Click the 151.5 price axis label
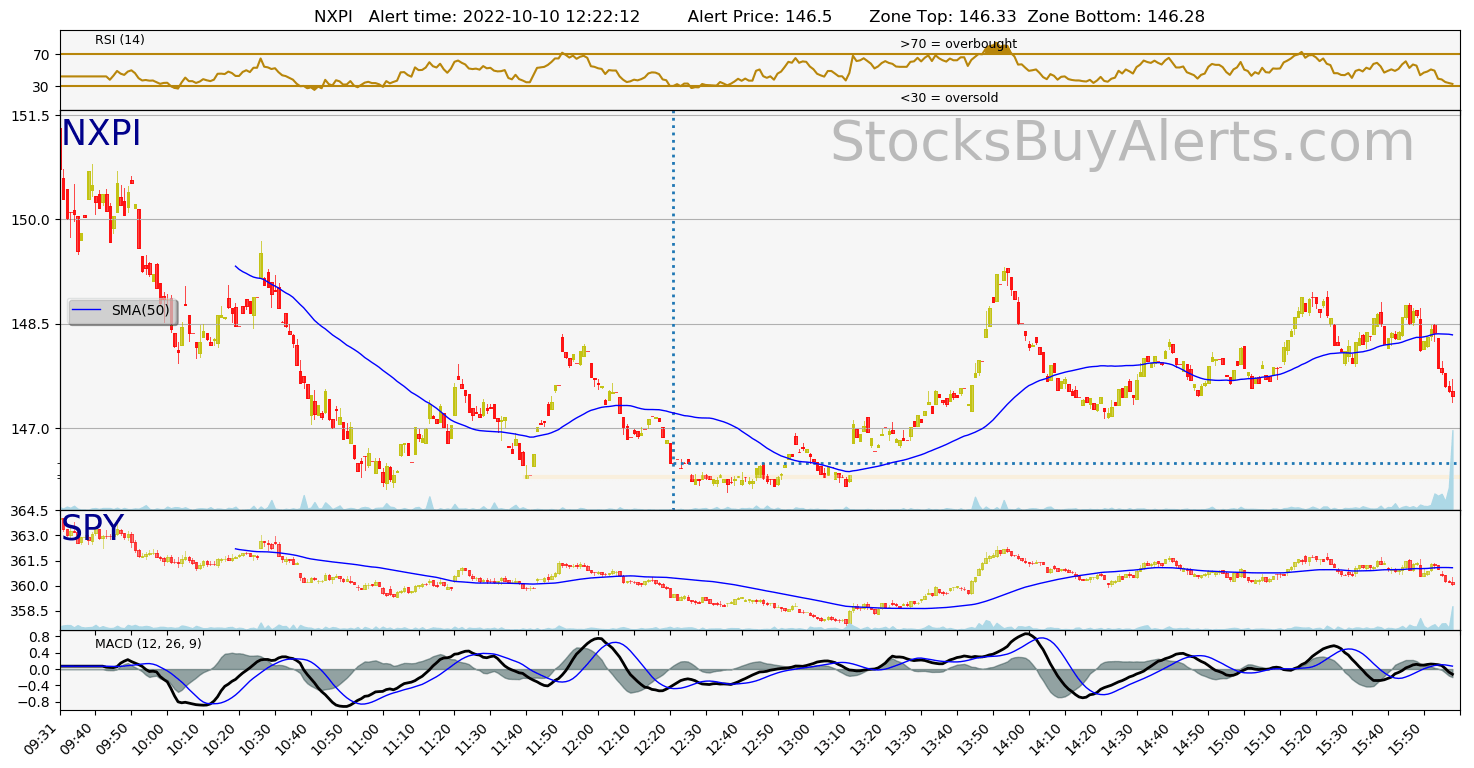This screenshot has width=1474, height=768. pyautogui.click(x=31, y=116)
